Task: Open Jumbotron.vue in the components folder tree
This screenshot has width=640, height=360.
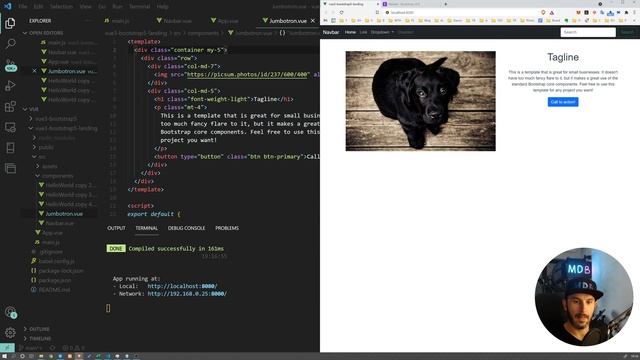Action: 60,213
